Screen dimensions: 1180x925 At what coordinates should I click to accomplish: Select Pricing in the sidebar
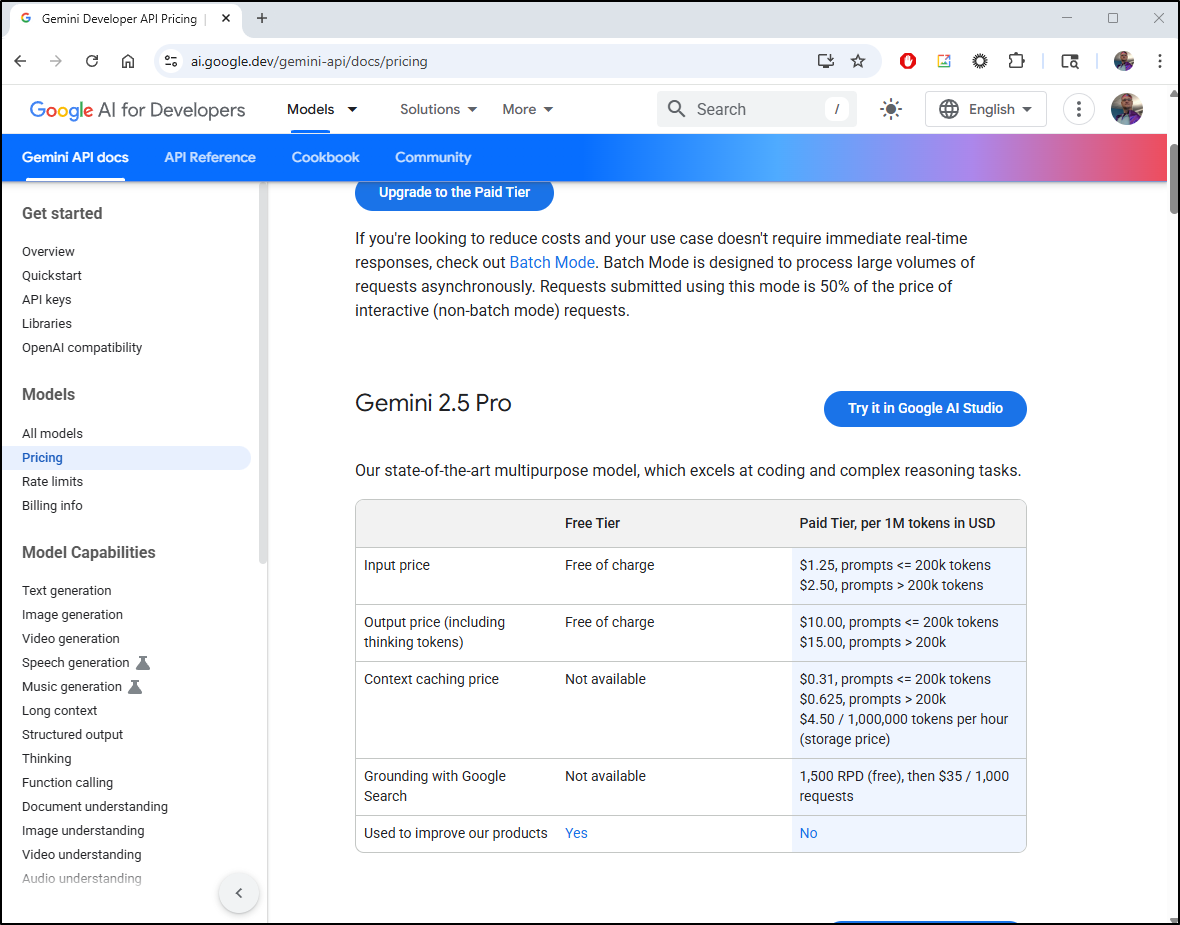[126, 458]
